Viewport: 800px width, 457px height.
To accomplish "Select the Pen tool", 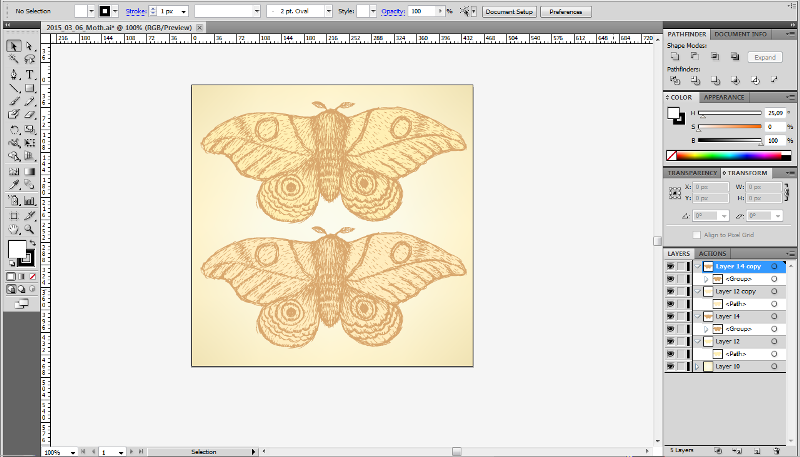I will (14, 74).
